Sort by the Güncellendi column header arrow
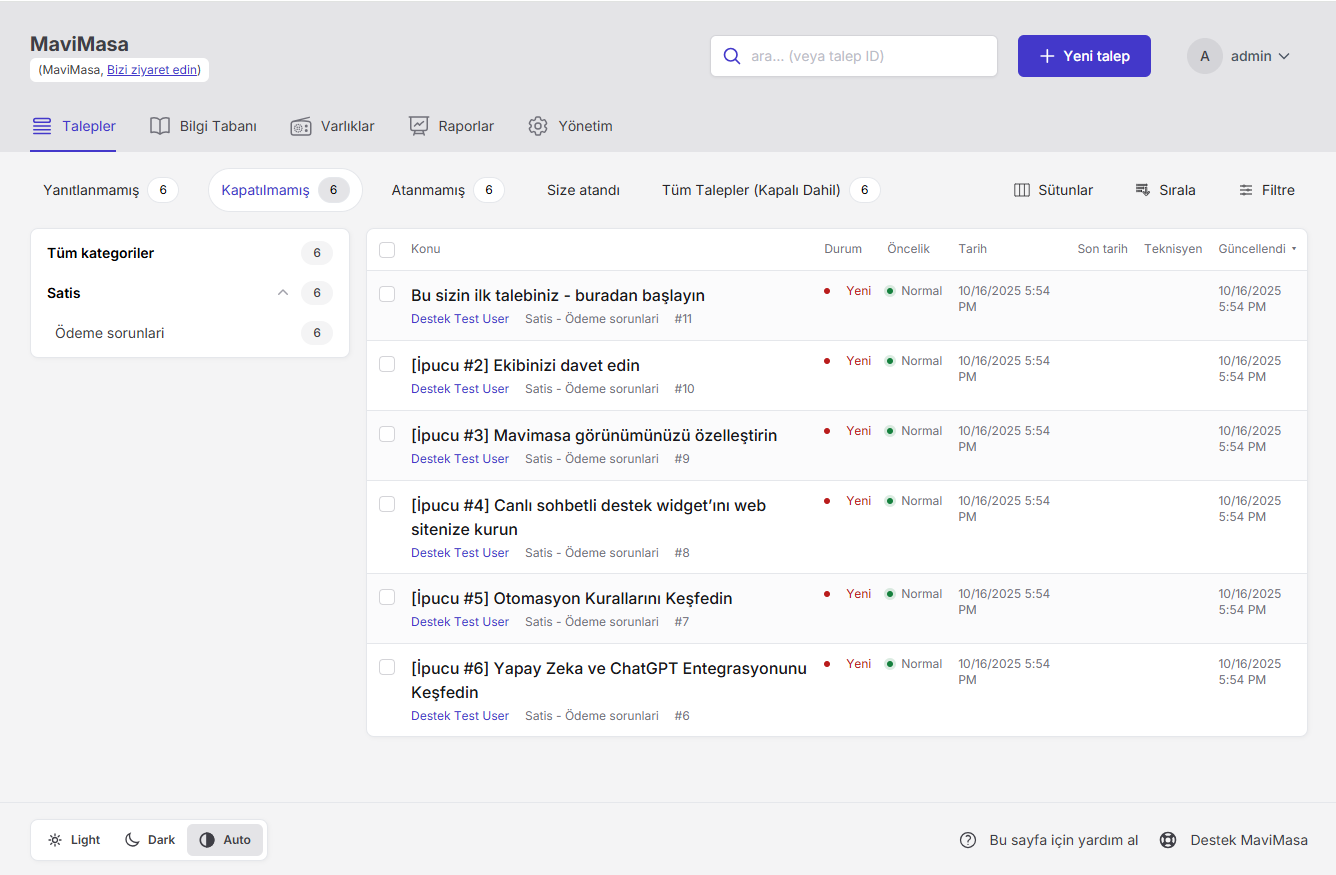The width and height of the screenshot is (1336, 875). [1294, 249]
